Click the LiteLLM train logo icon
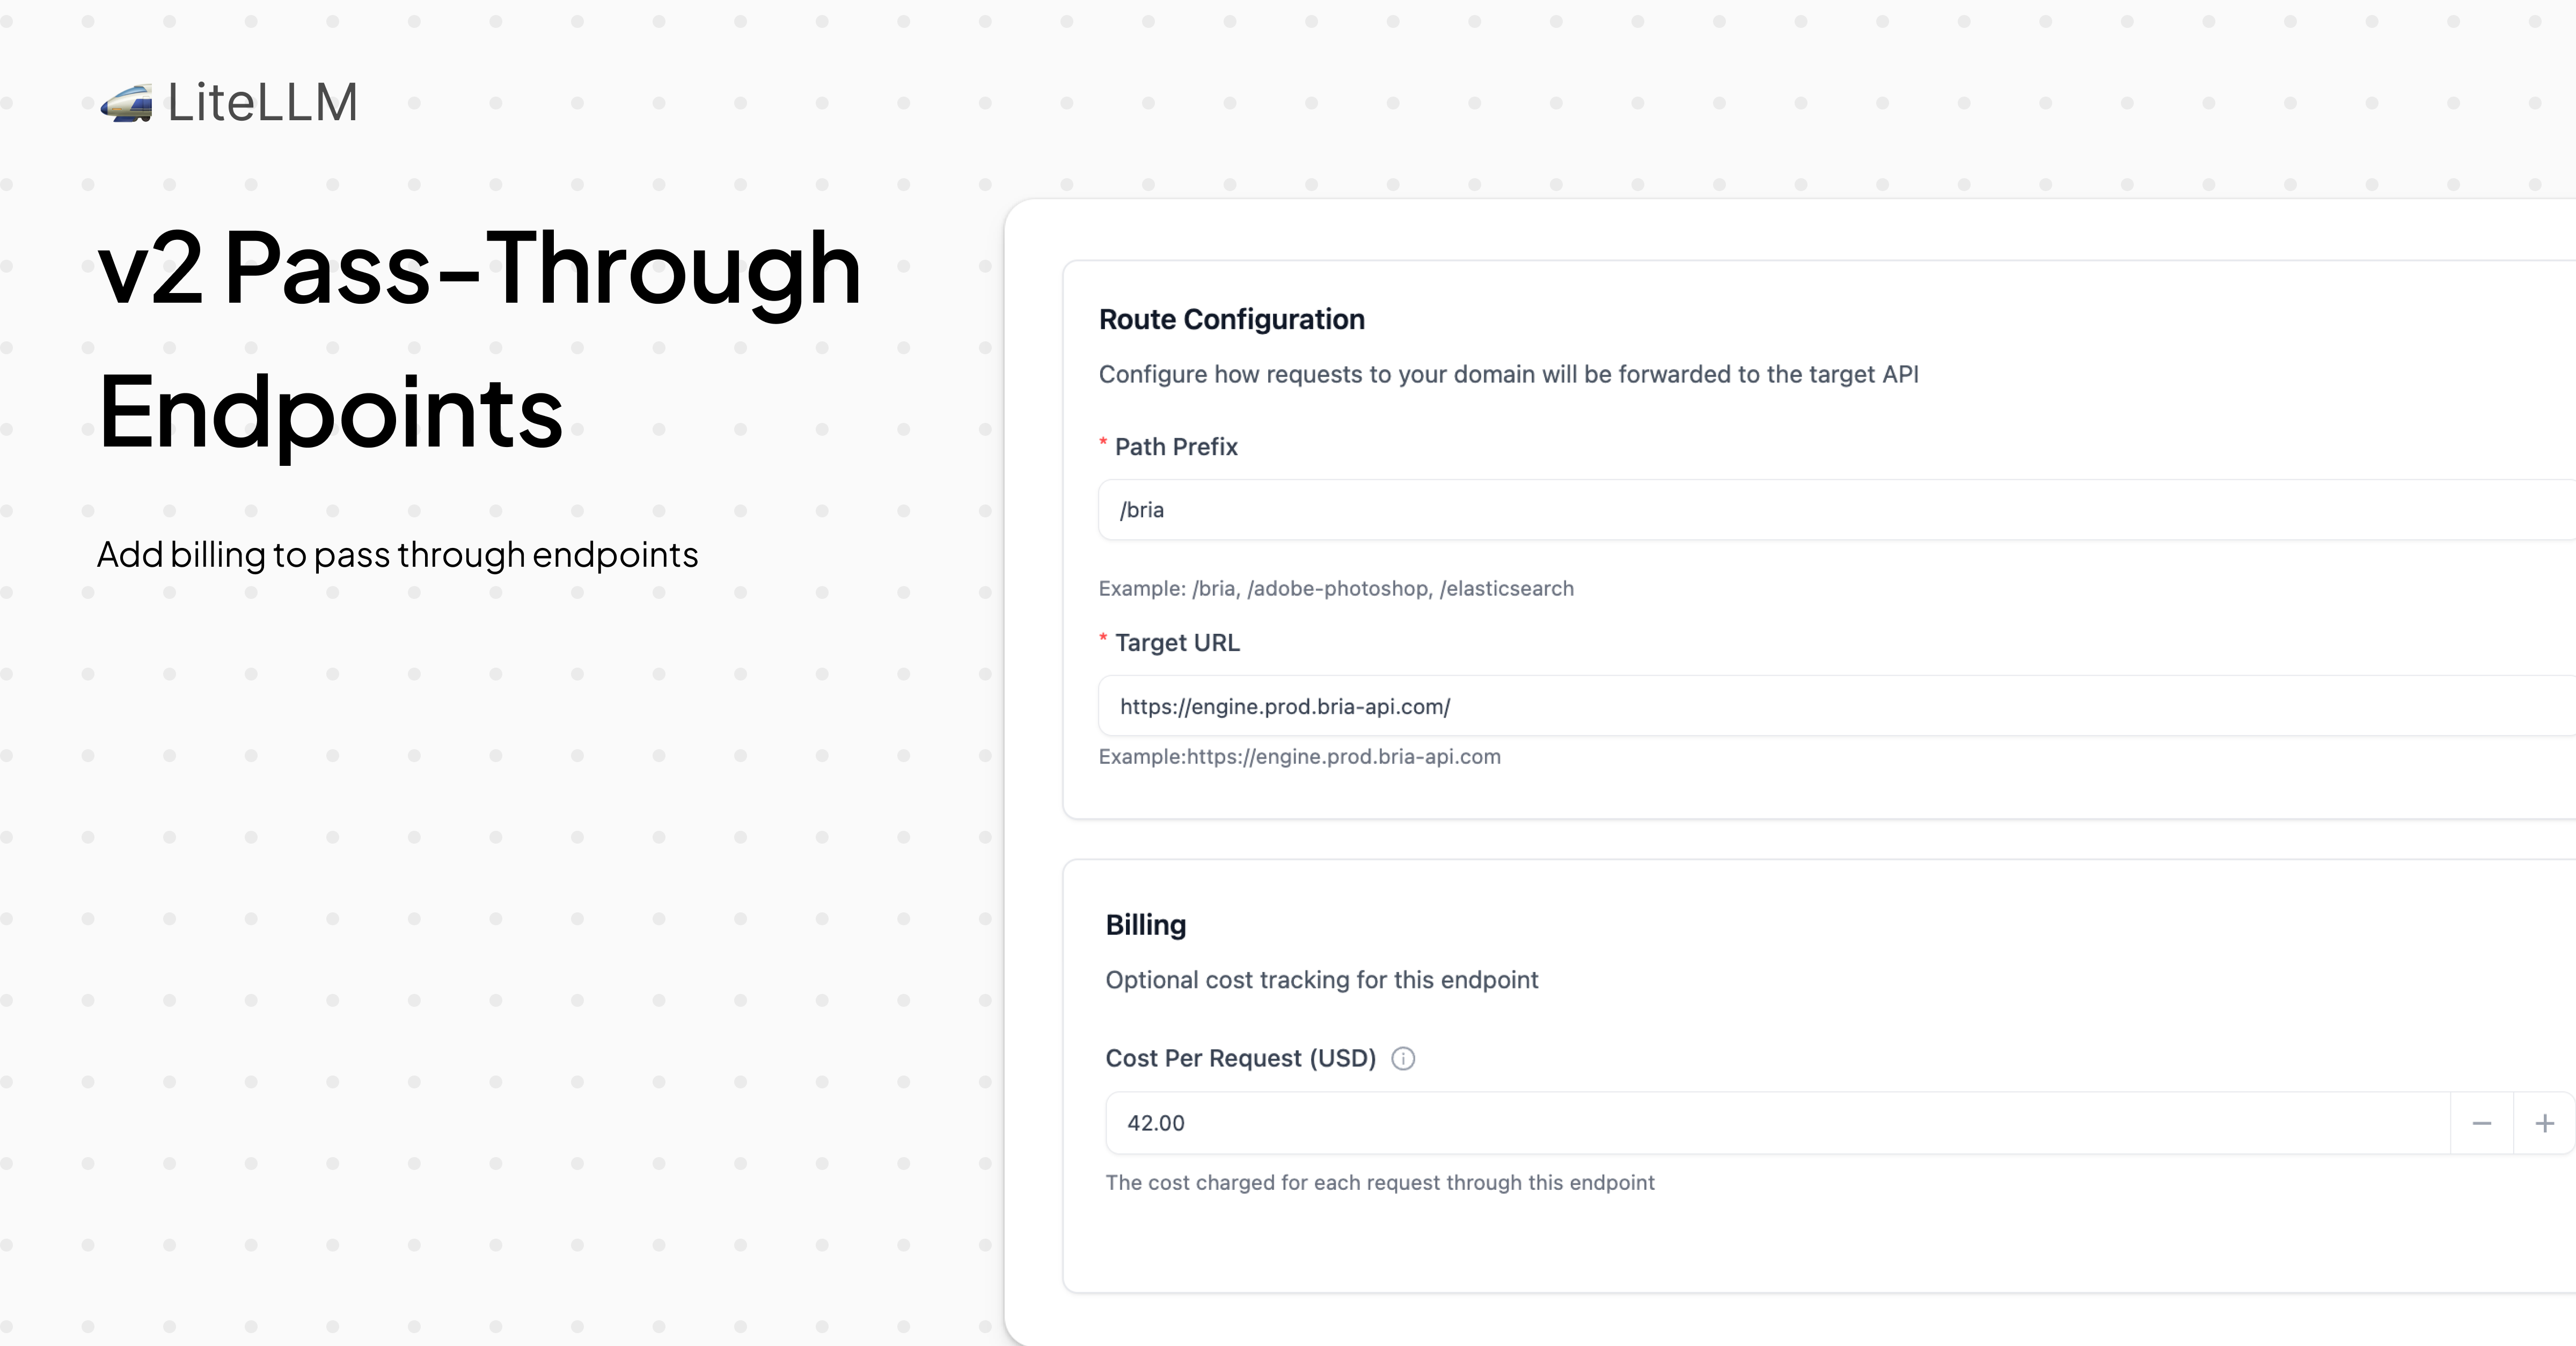2576x1346 pixels. pos(126,103)
